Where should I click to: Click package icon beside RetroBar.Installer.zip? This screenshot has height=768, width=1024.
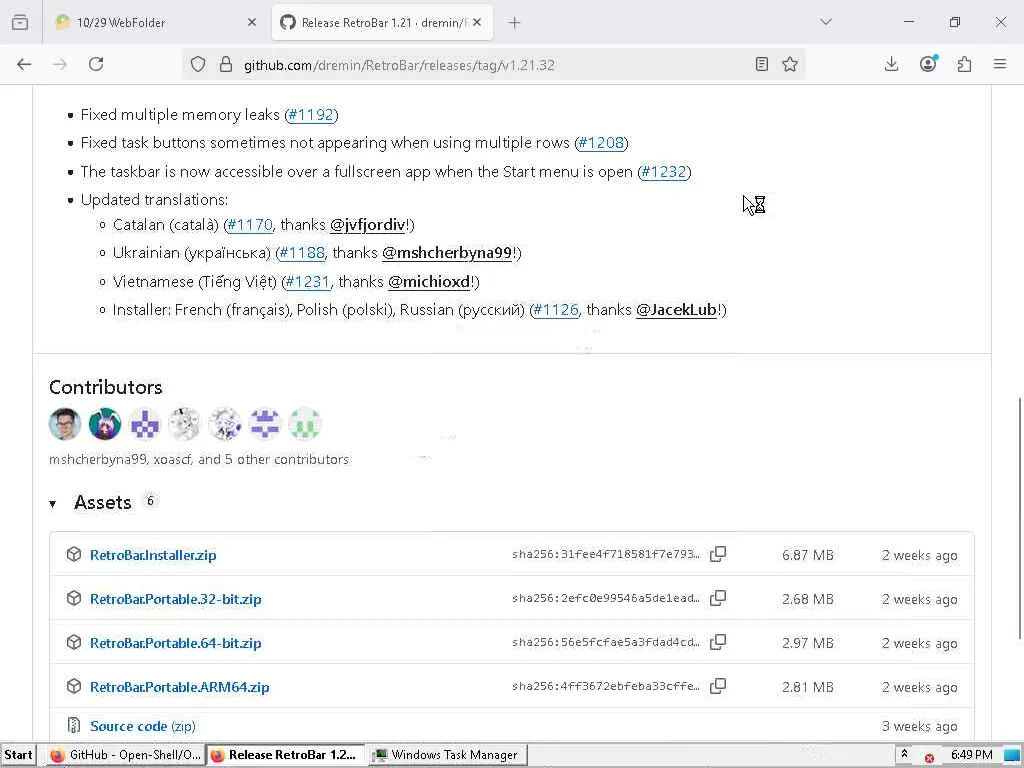[x=74, y=554]
